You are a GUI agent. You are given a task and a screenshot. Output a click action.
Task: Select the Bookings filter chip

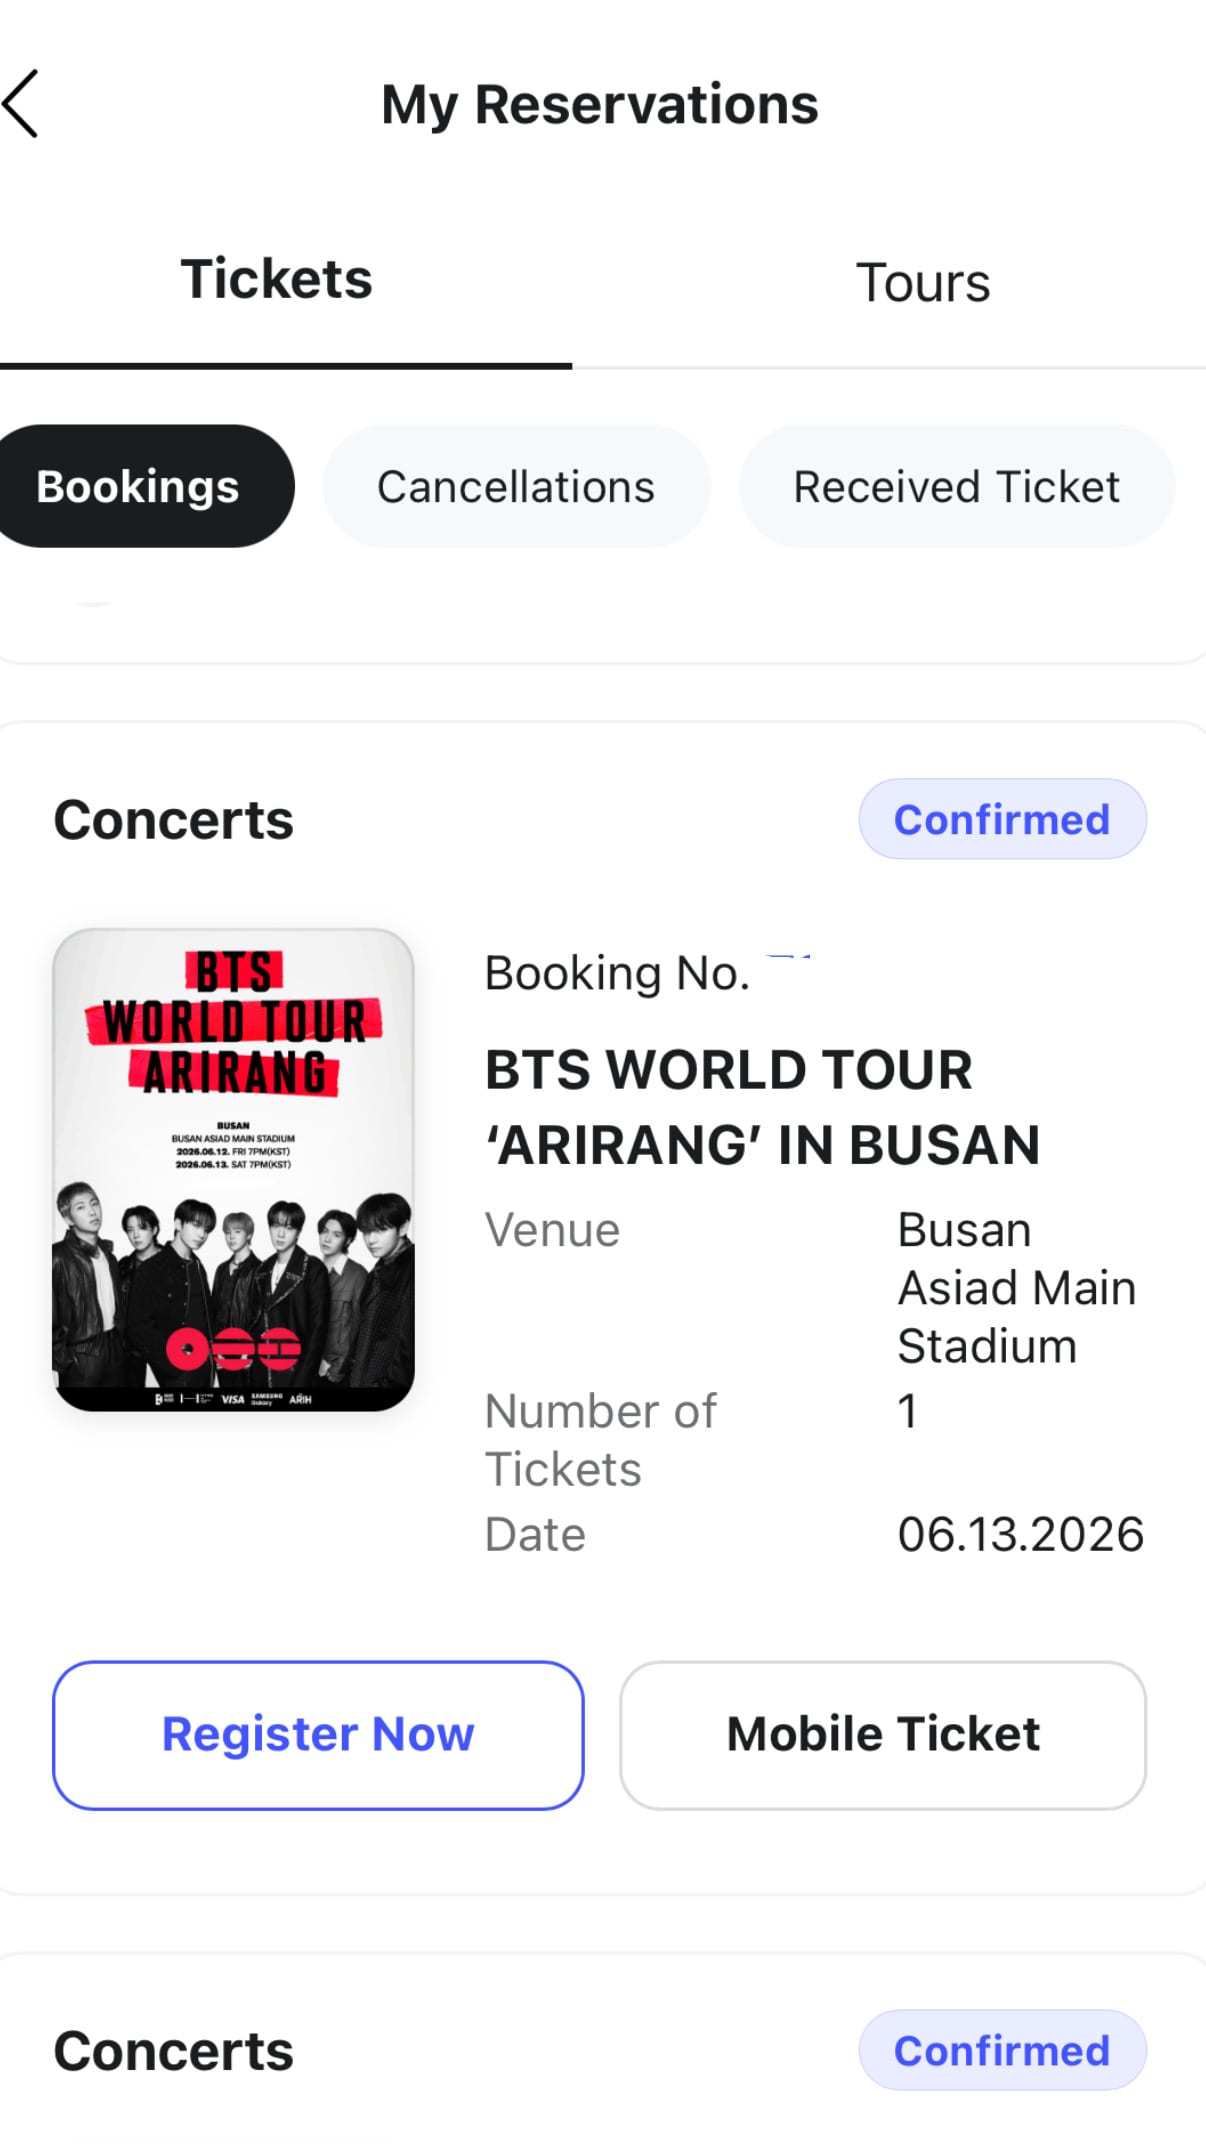click(140, 486)
